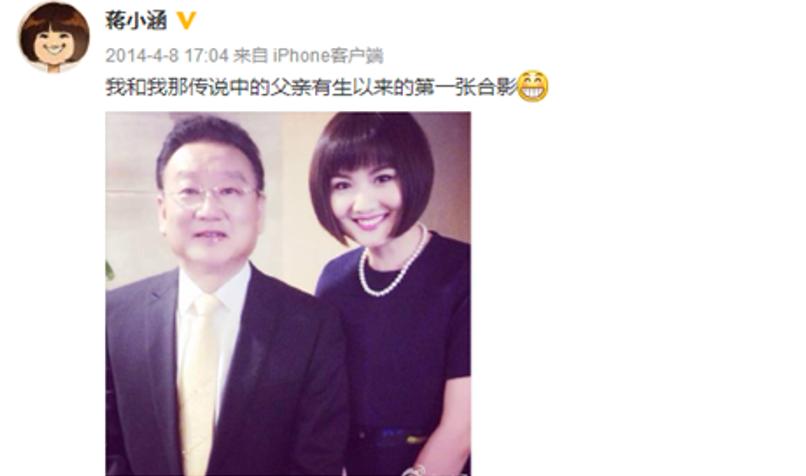Image resolution: width=806 pixels, height=476 pixels.
Task: Open the cartoon avatar profile picture
Action: tap(53, 38)
